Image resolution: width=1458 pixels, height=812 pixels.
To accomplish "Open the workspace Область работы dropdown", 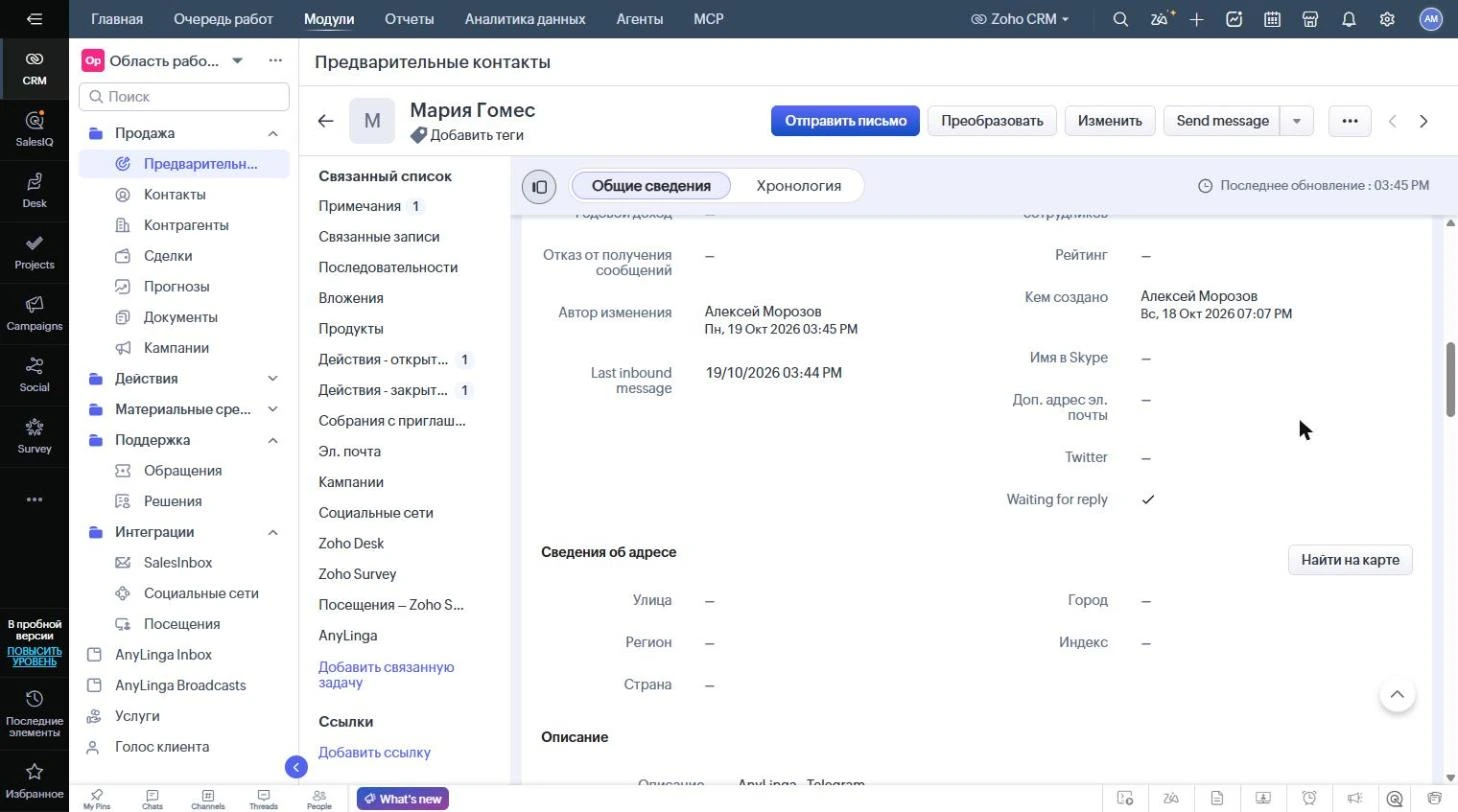I will coord(237,61).
